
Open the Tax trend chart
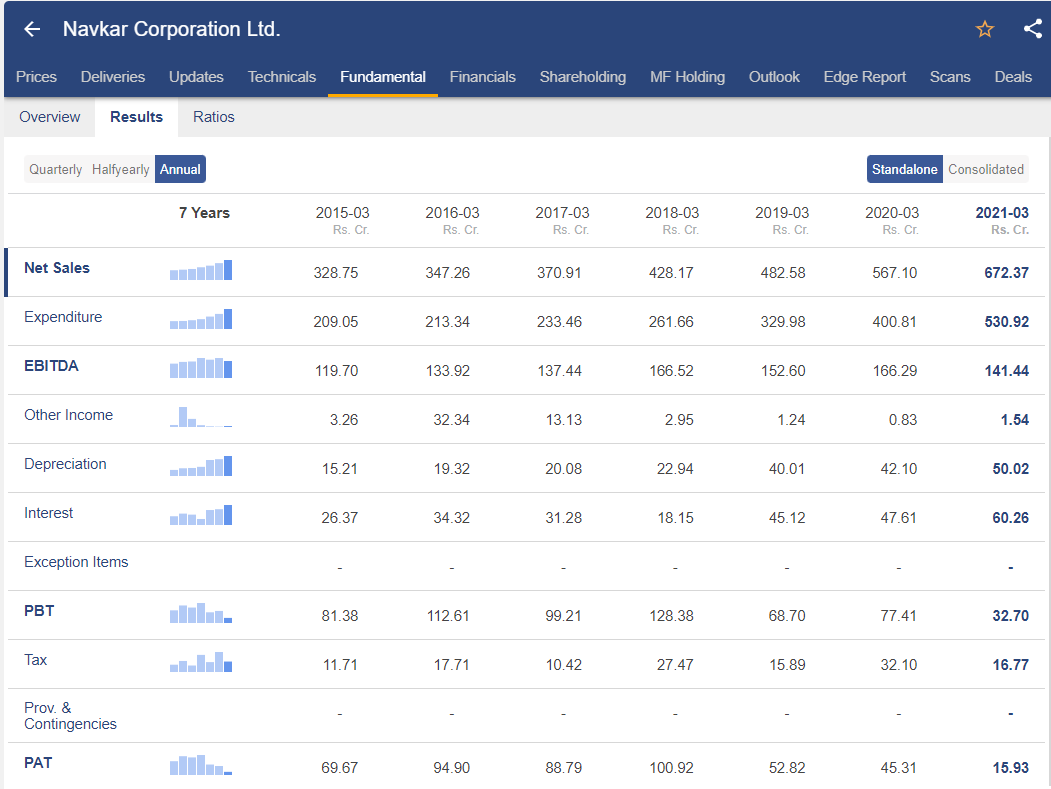tap(200, 661)
